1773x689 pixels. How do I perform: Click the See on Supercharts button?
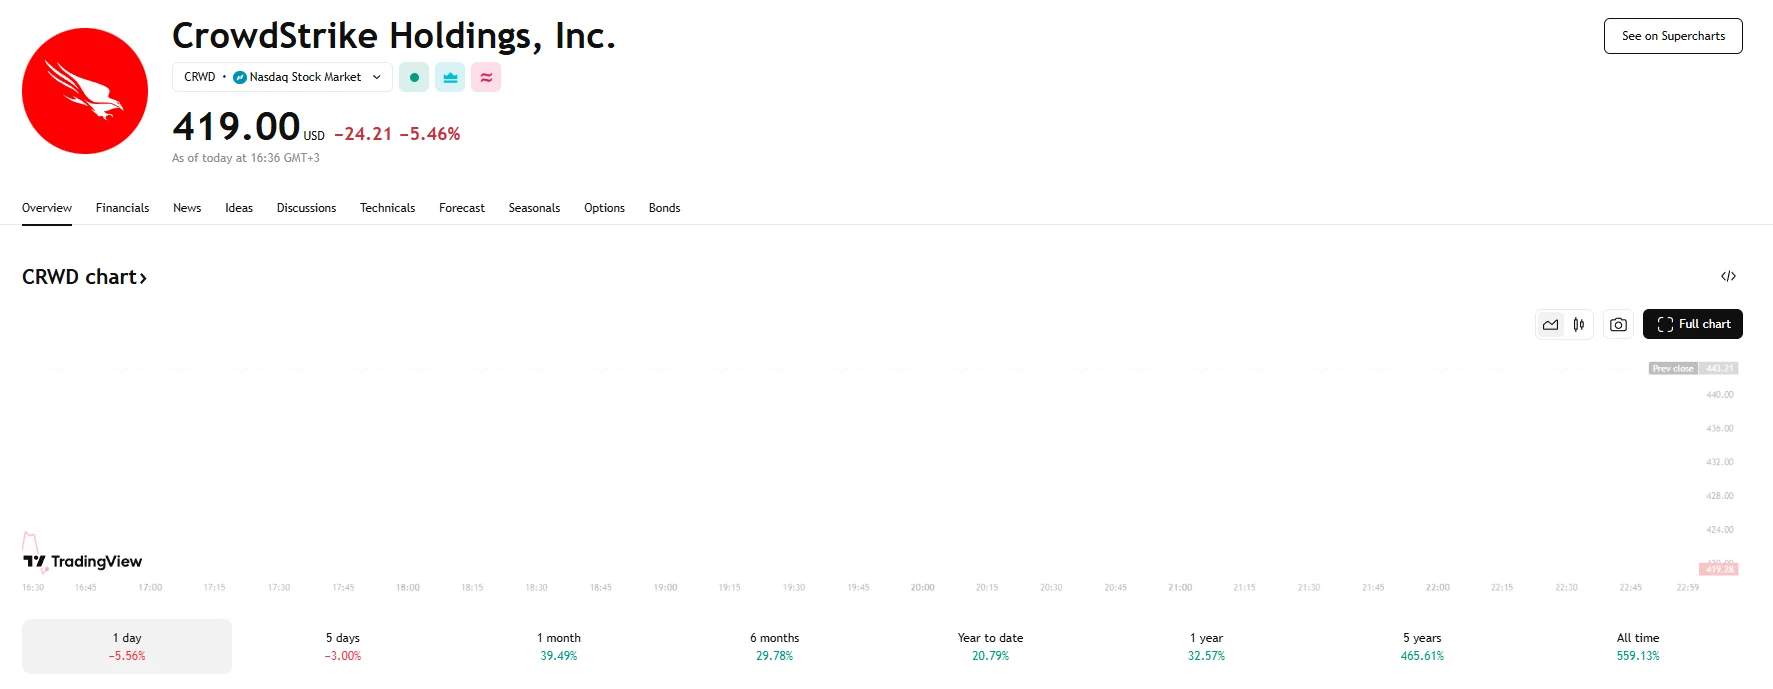[x=1672, y=35]
